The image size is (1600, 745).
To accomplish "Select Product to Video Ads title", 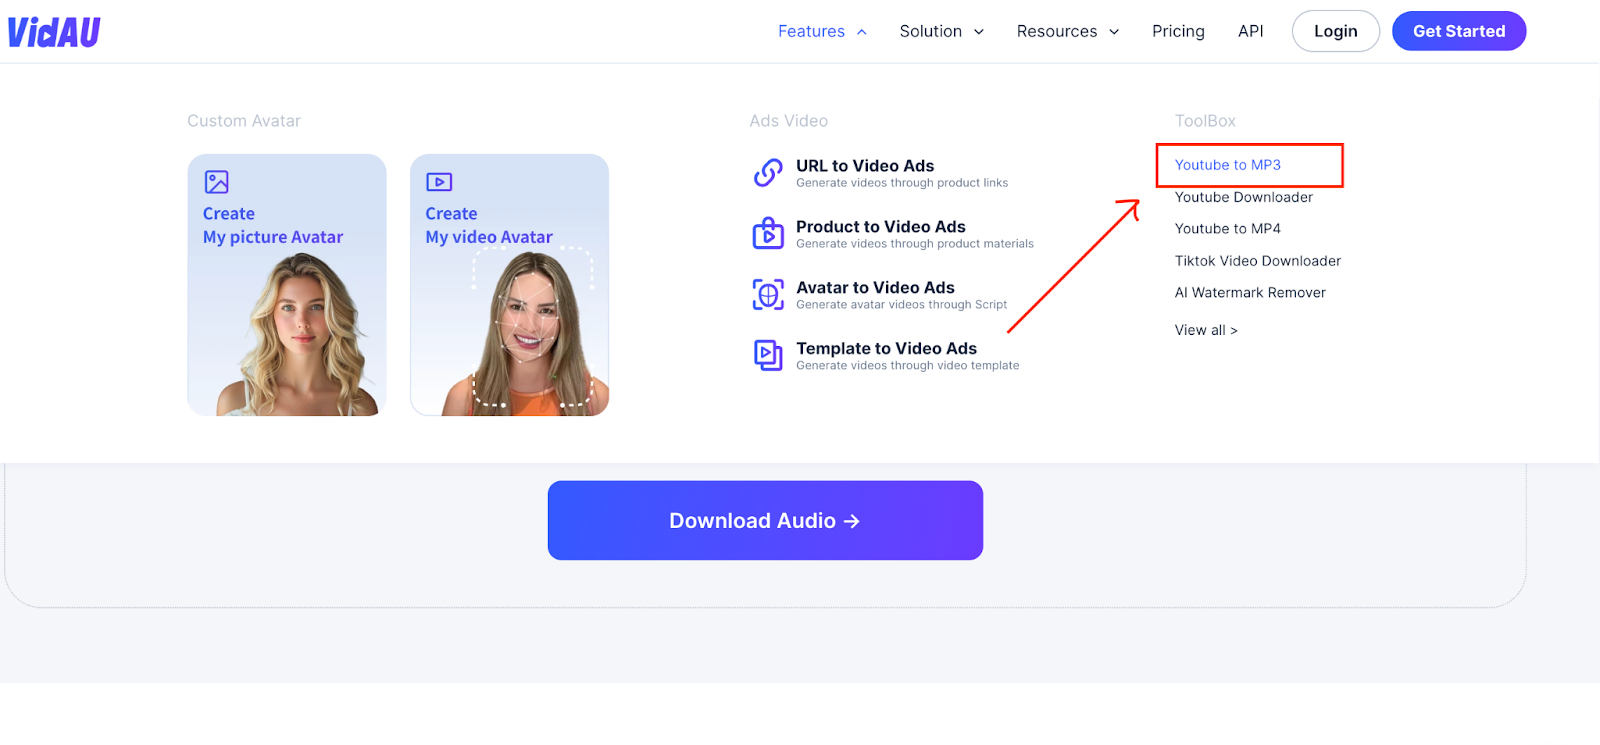I will (881, 227).
